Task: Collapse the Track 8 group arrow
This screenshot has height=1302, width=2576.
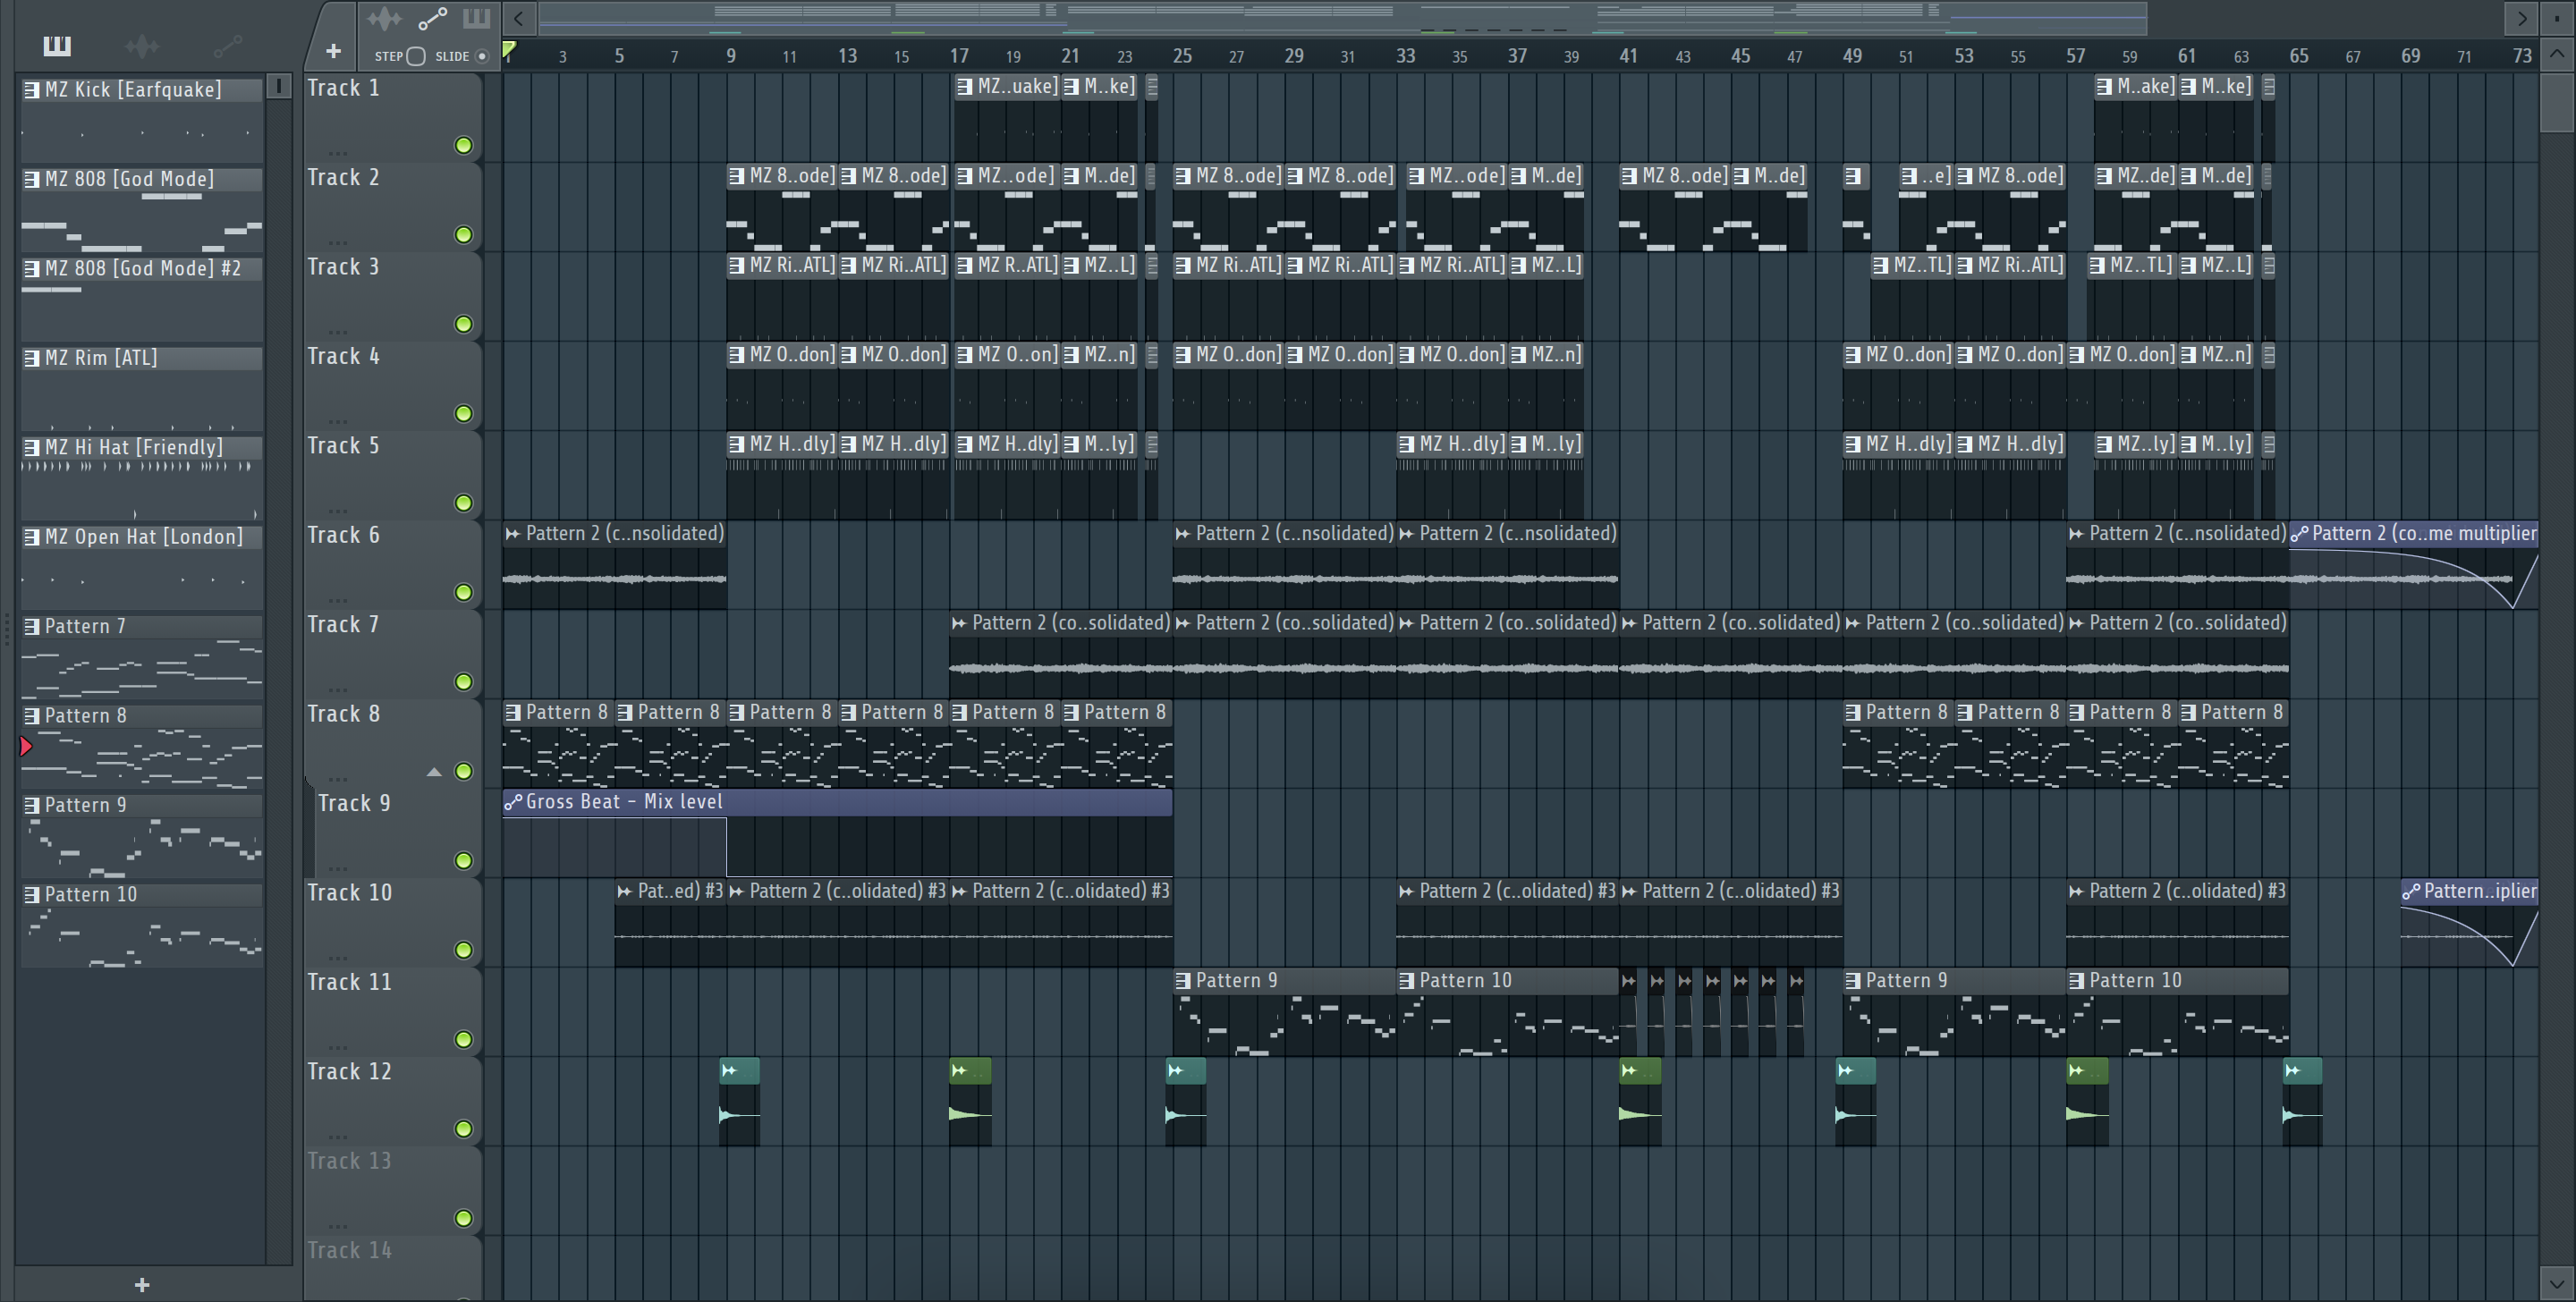Action: tap(434, 772)
